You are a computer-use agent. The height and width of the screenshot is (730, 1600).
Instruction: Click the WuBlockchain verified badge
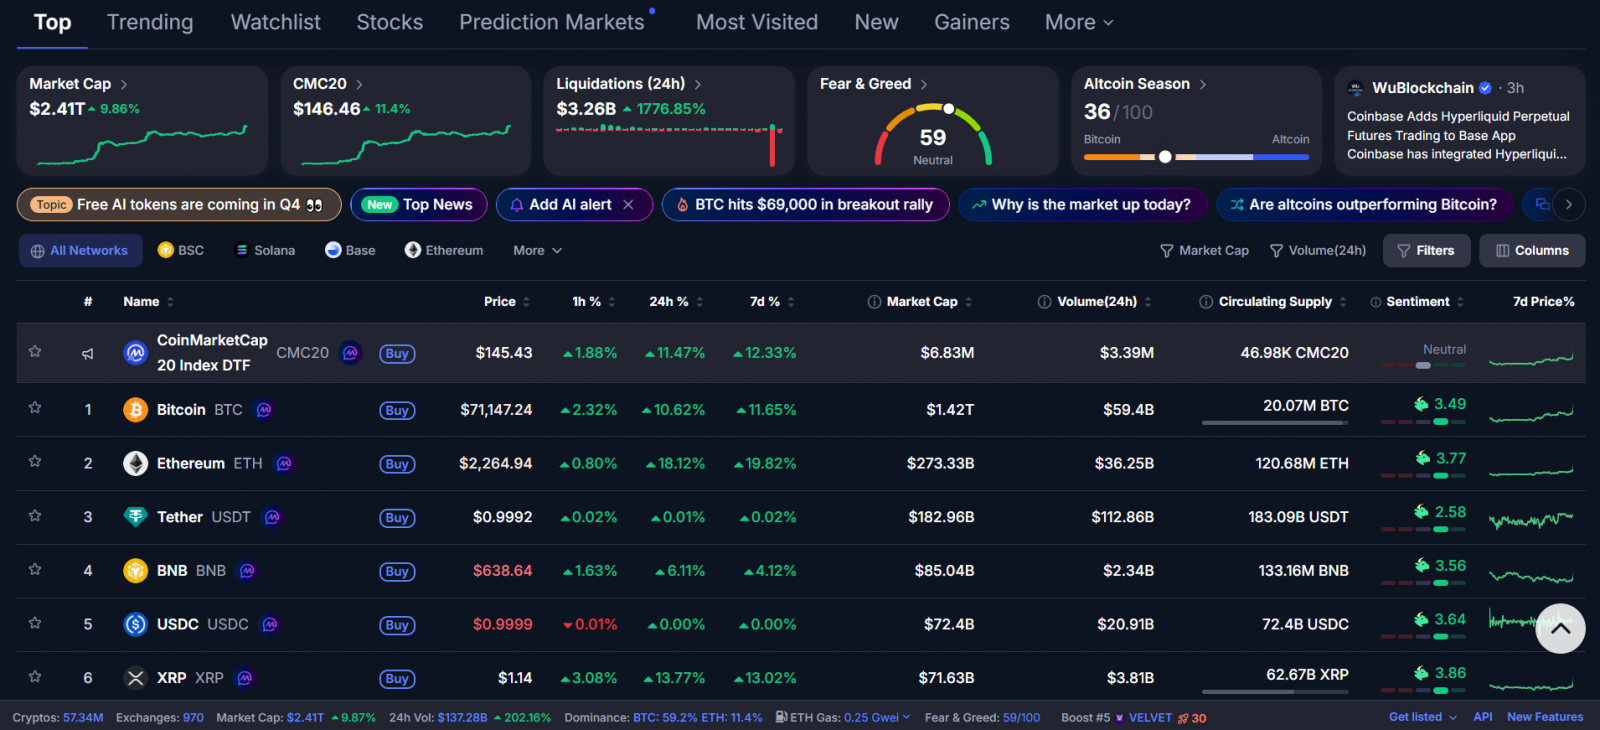pyautogui.click(x=1486, y=88)
